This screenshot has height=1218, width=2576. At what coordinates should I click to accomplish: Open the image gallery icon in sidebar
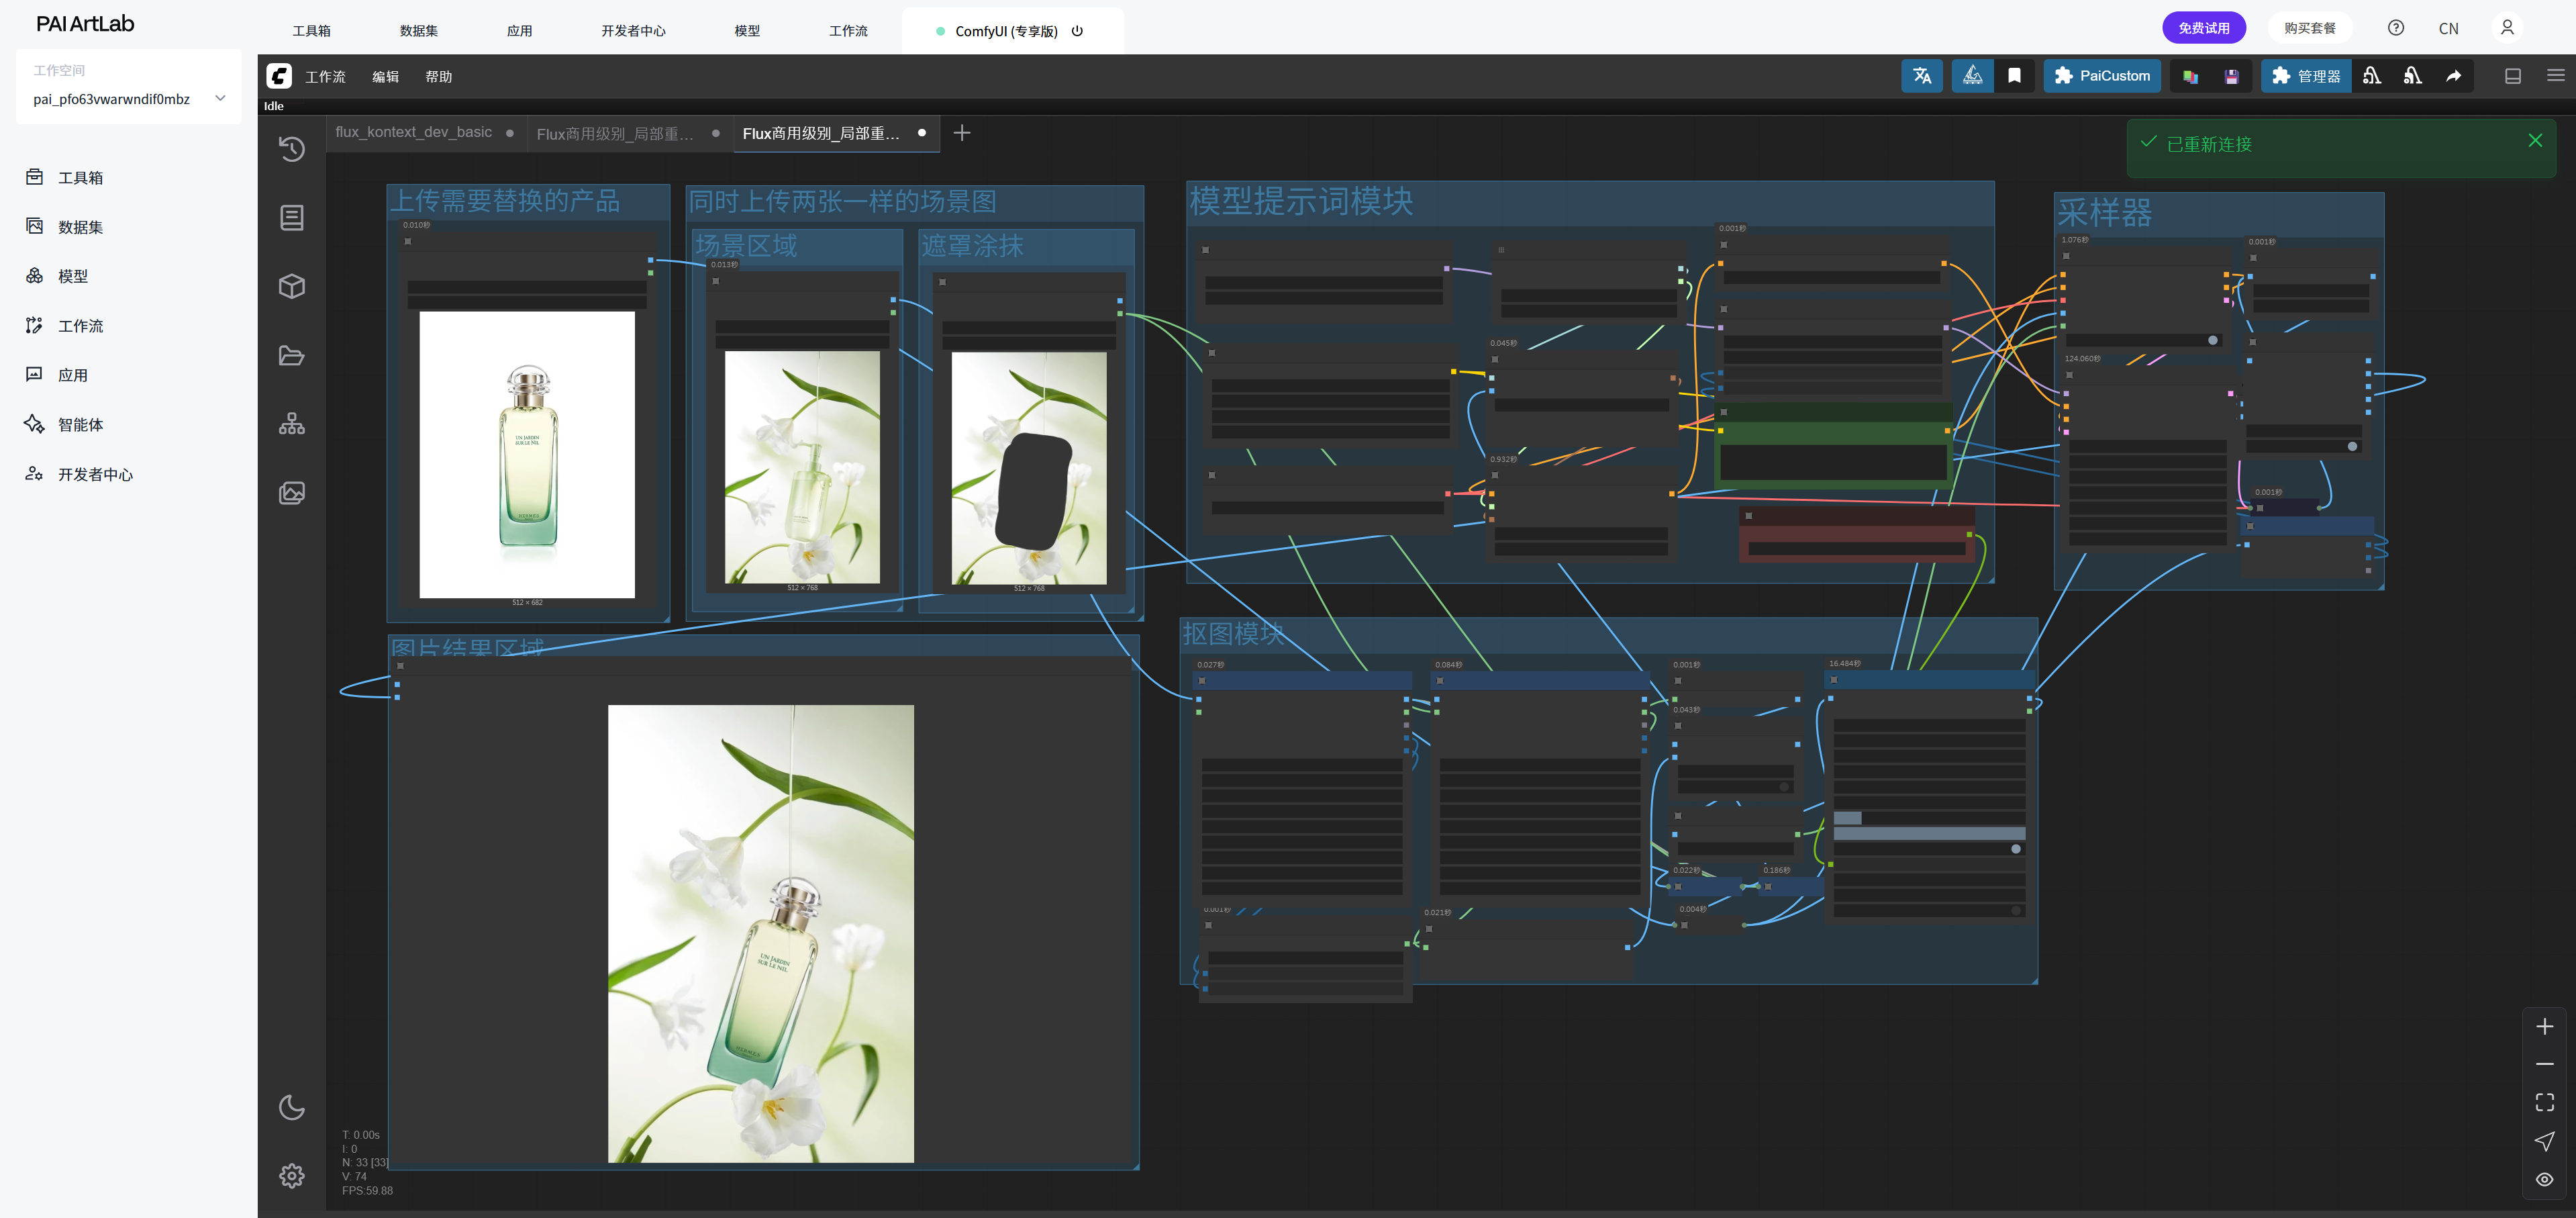[x=291, y=493]
